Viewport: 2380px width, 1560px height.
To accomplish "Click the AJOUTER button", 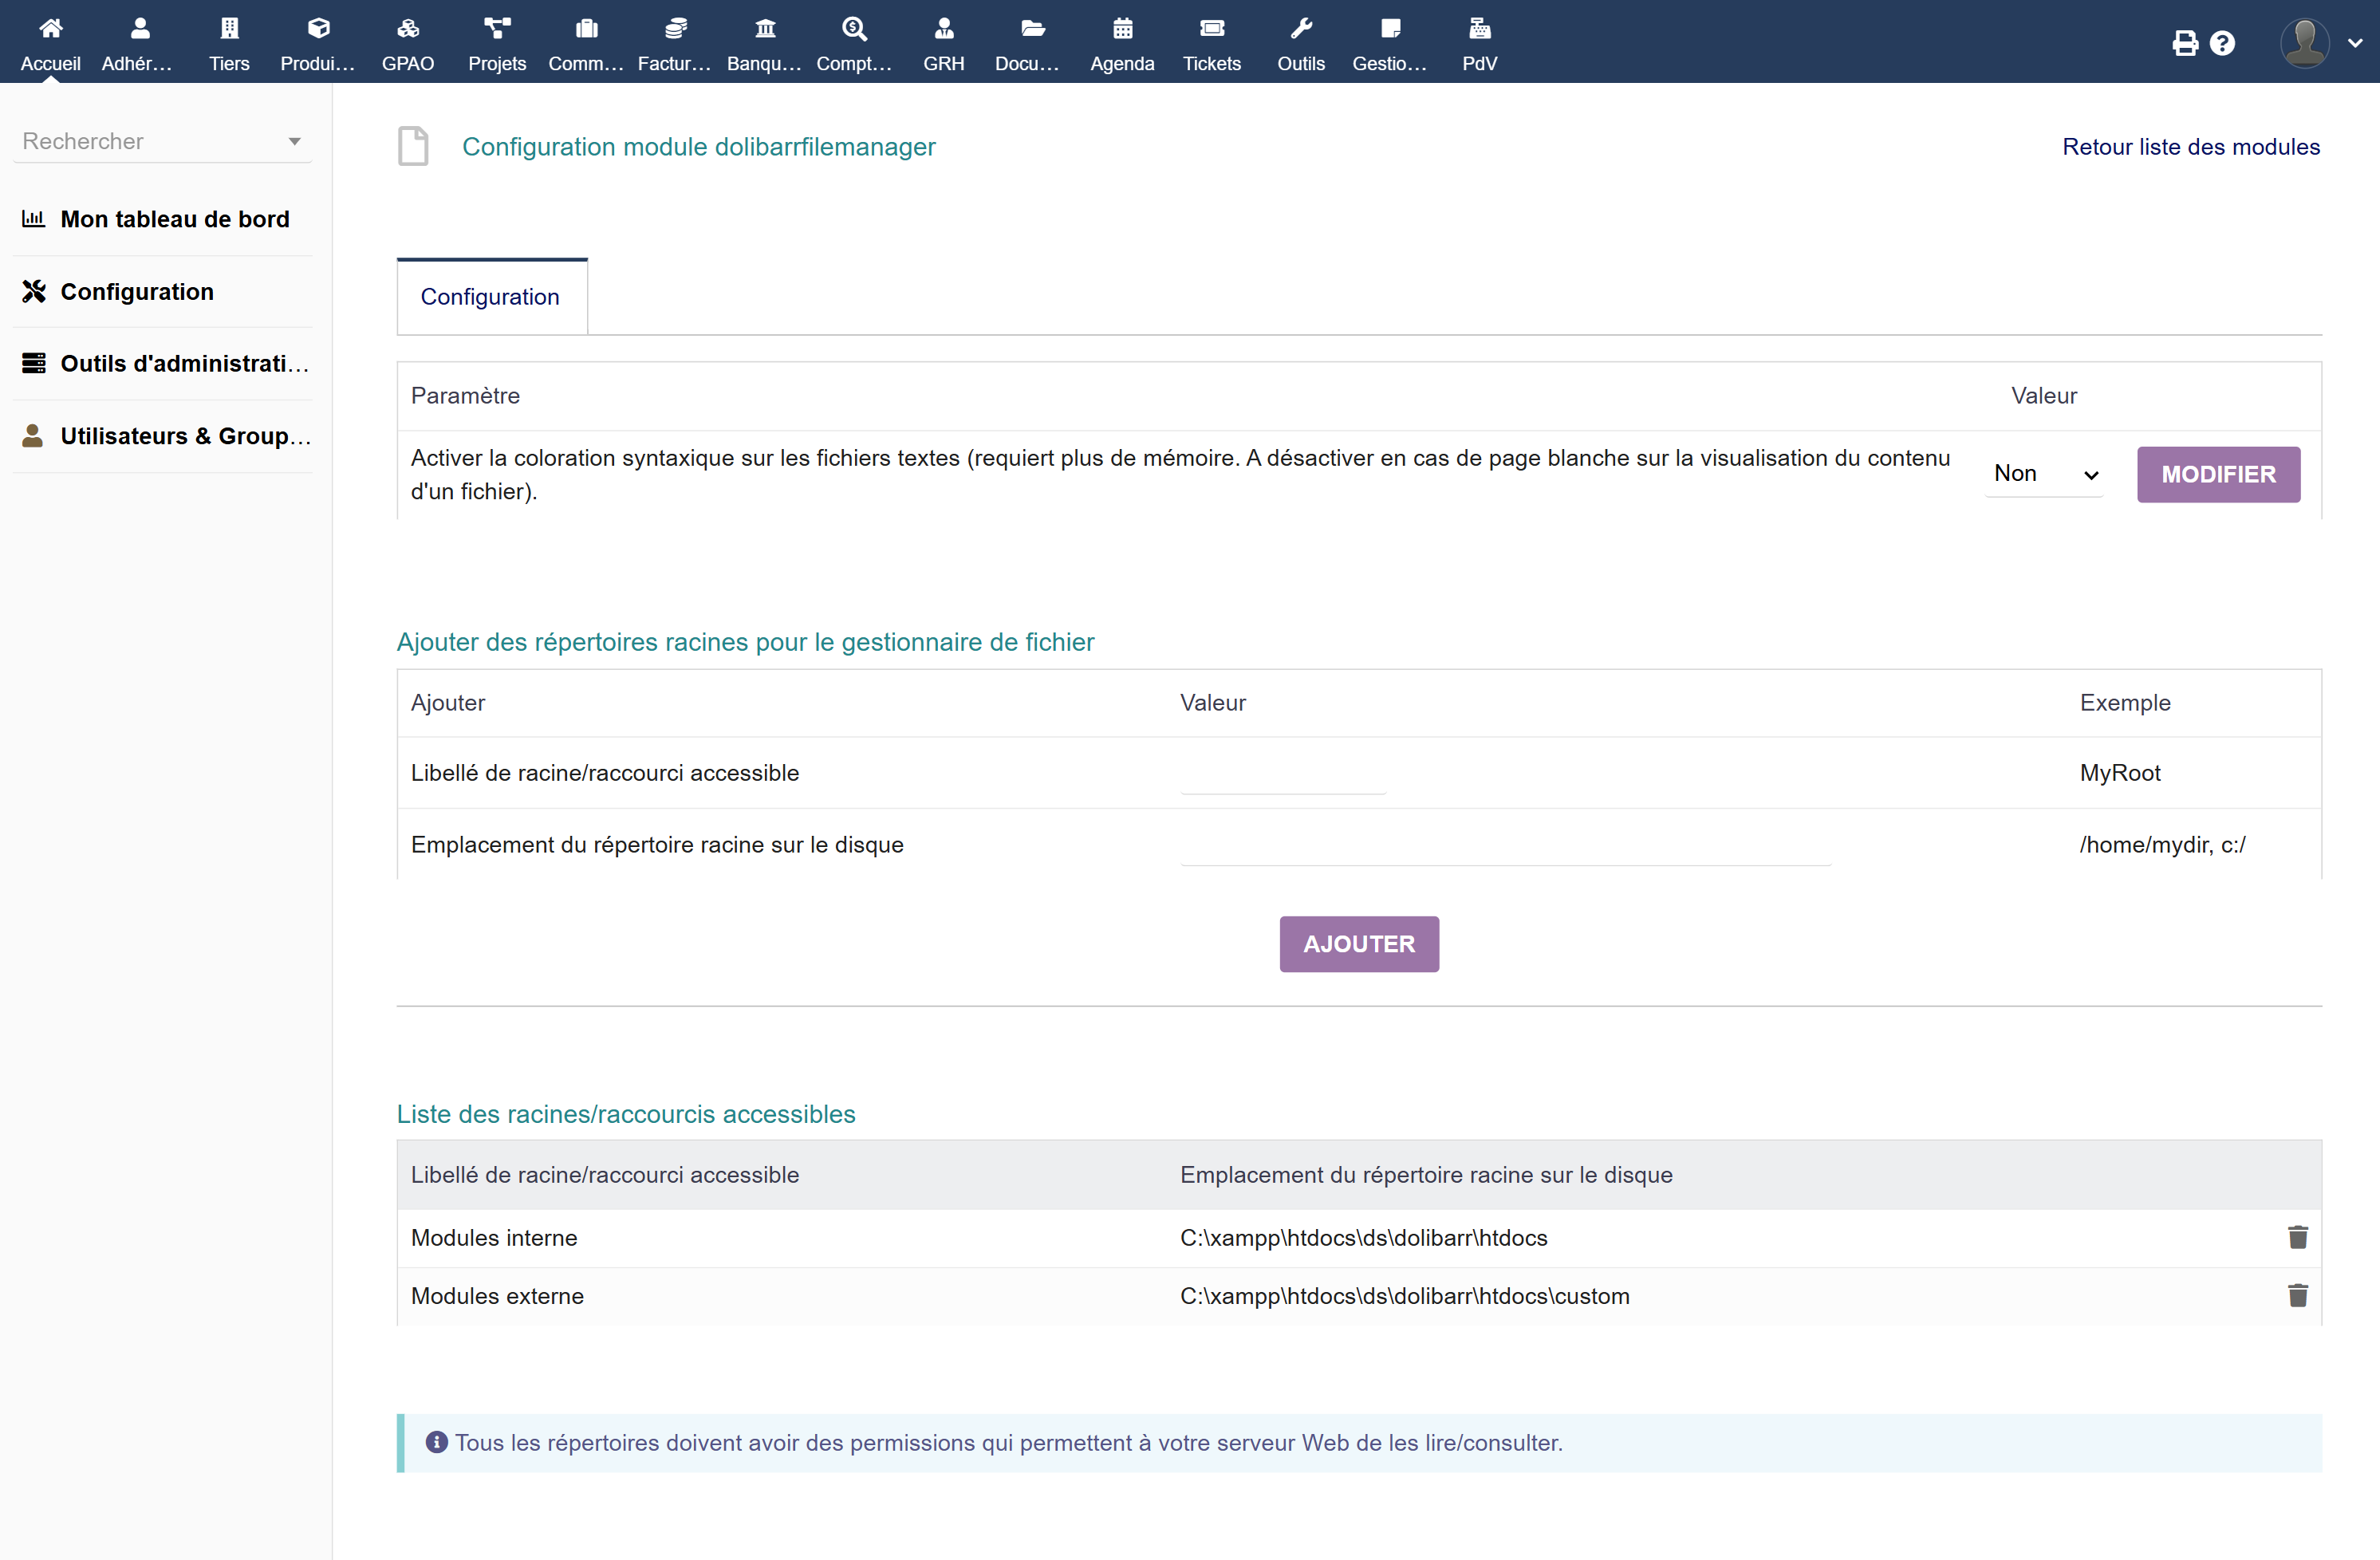I will 1358,944.
